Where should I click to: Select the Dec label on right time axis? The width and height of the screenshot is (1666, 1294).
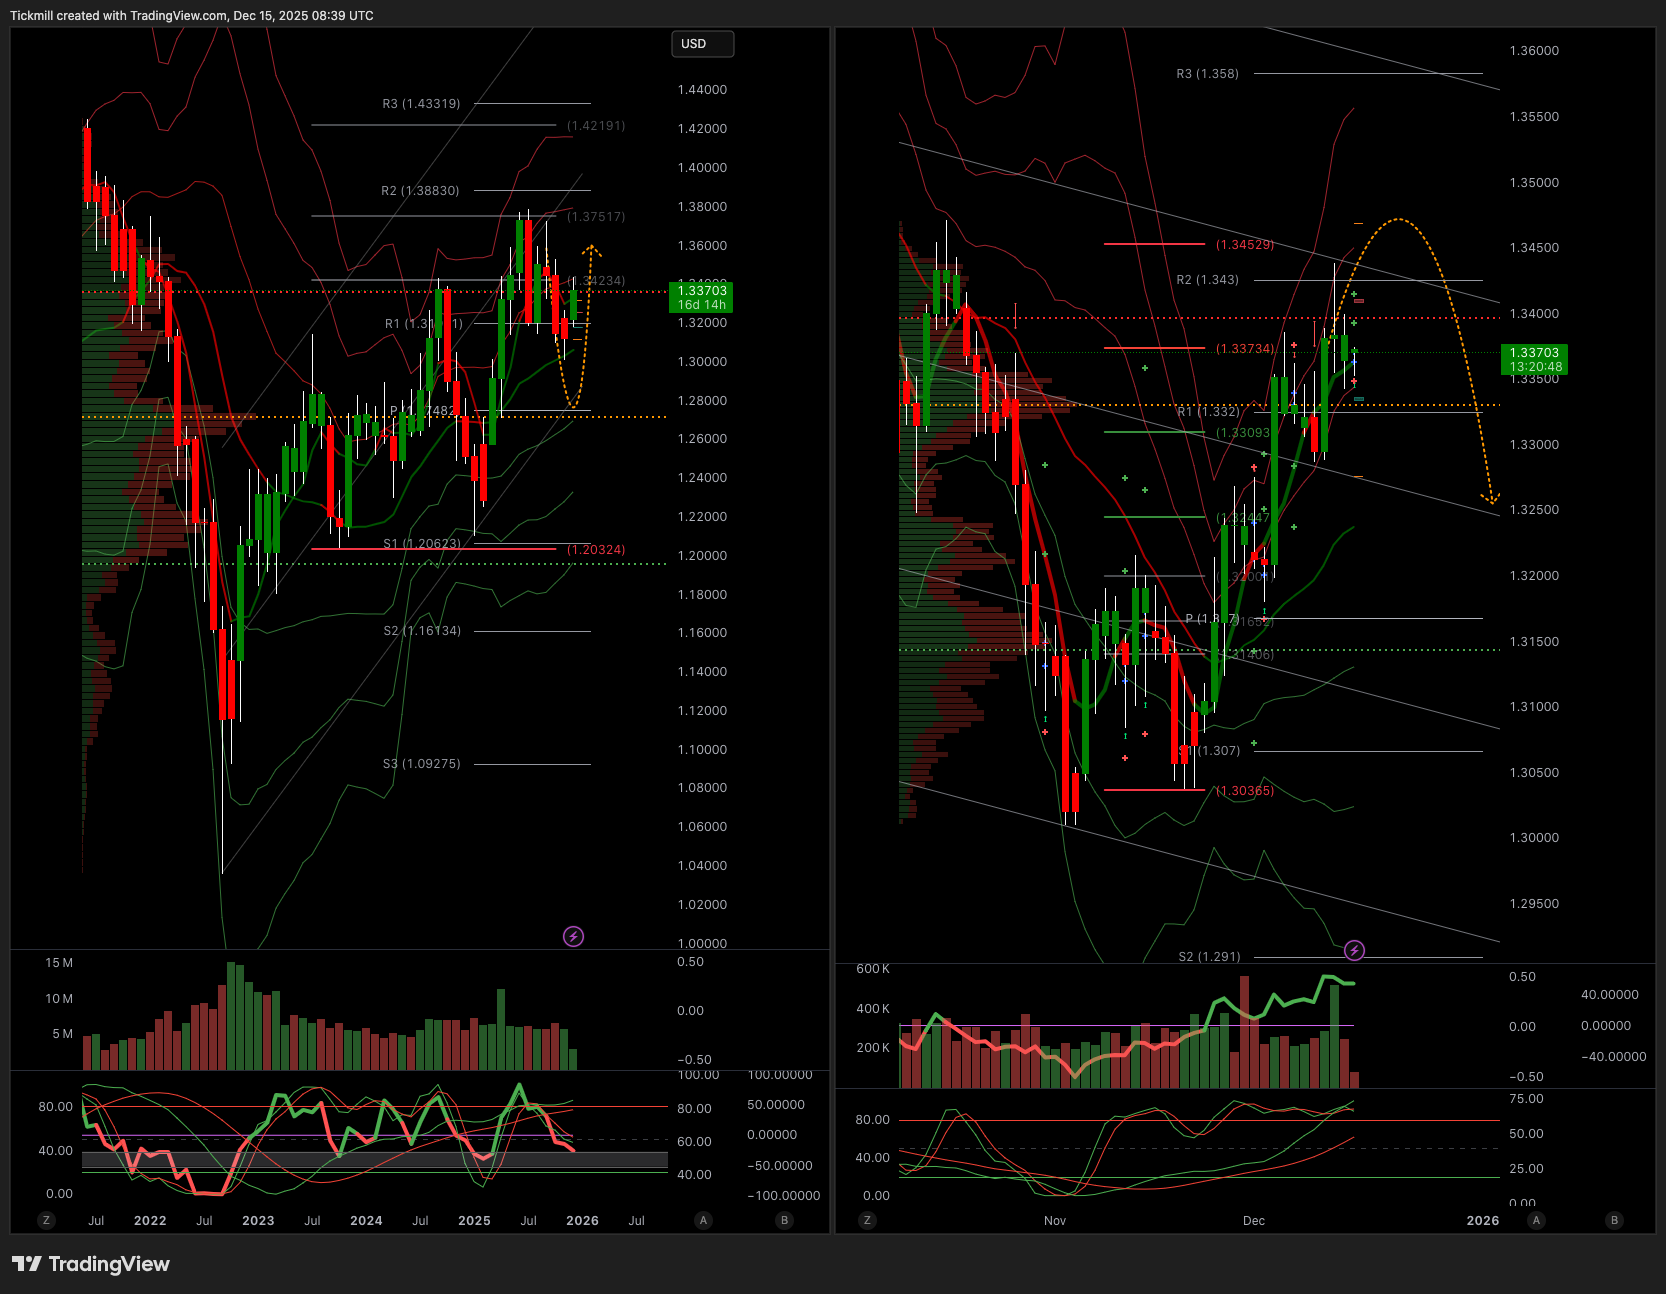1254,1220
